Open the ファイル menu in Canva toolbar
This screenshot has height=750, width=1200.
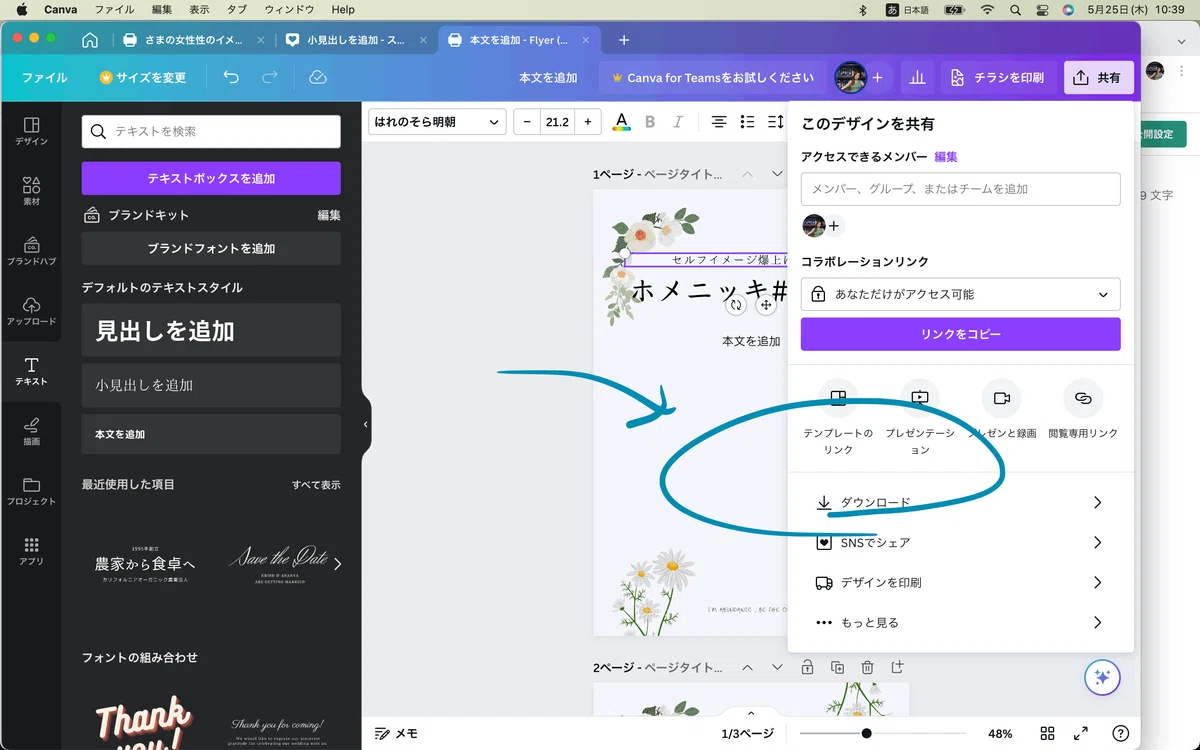pyautogui.click(x=45, y=77)
